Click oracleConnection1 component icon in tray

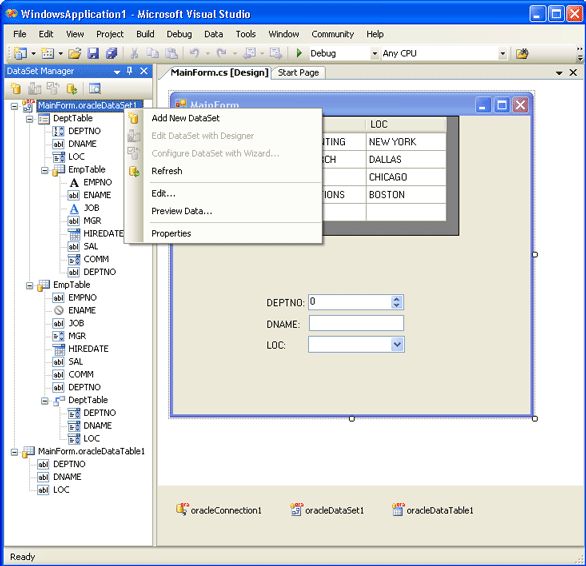[182, 509]
